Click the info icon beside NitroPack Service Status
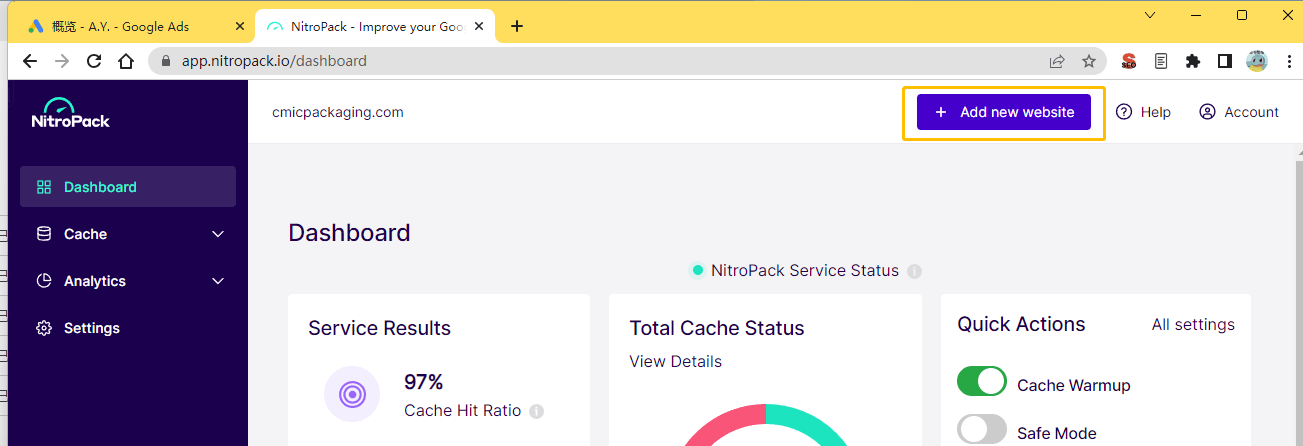The height and width of the screenshot is (446, 1303). point(914,271)
